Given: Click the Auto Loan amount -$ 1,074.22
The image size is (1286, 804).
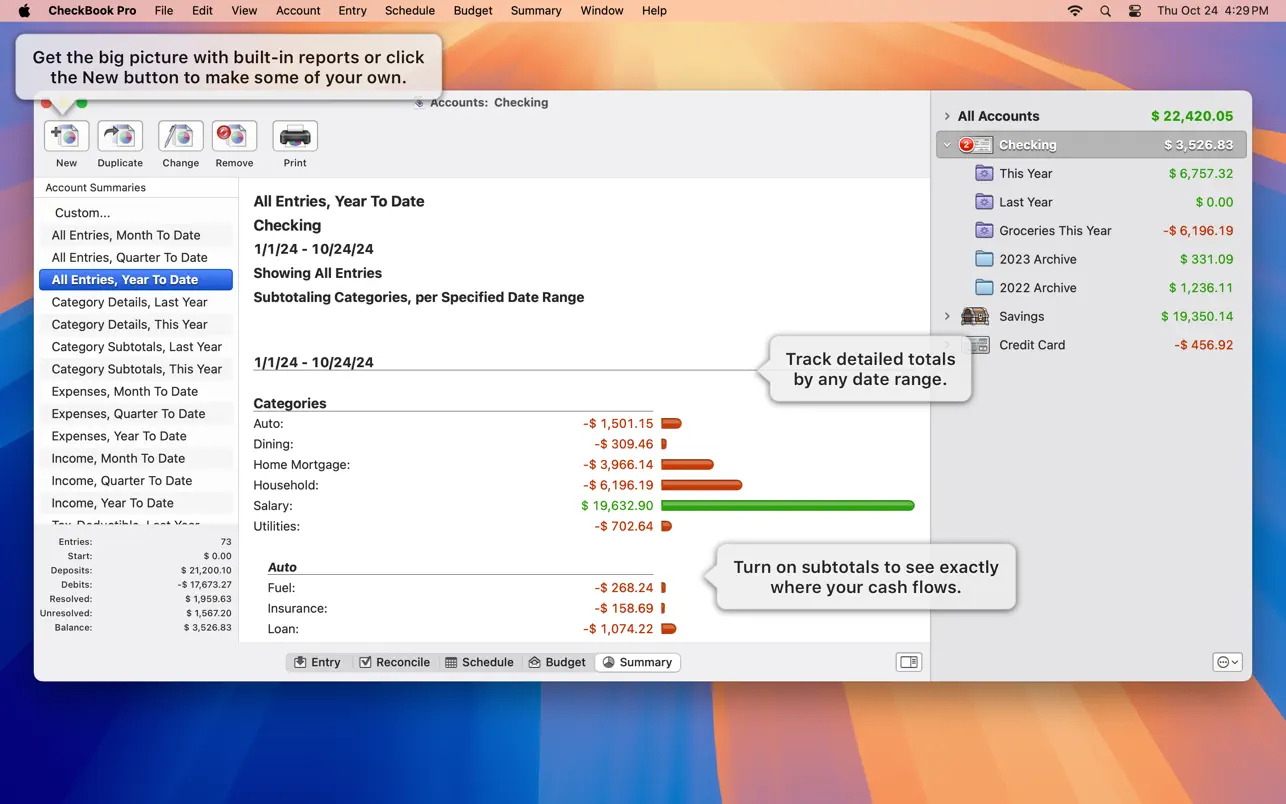Looking at the screenshot, I should (618, 629).
